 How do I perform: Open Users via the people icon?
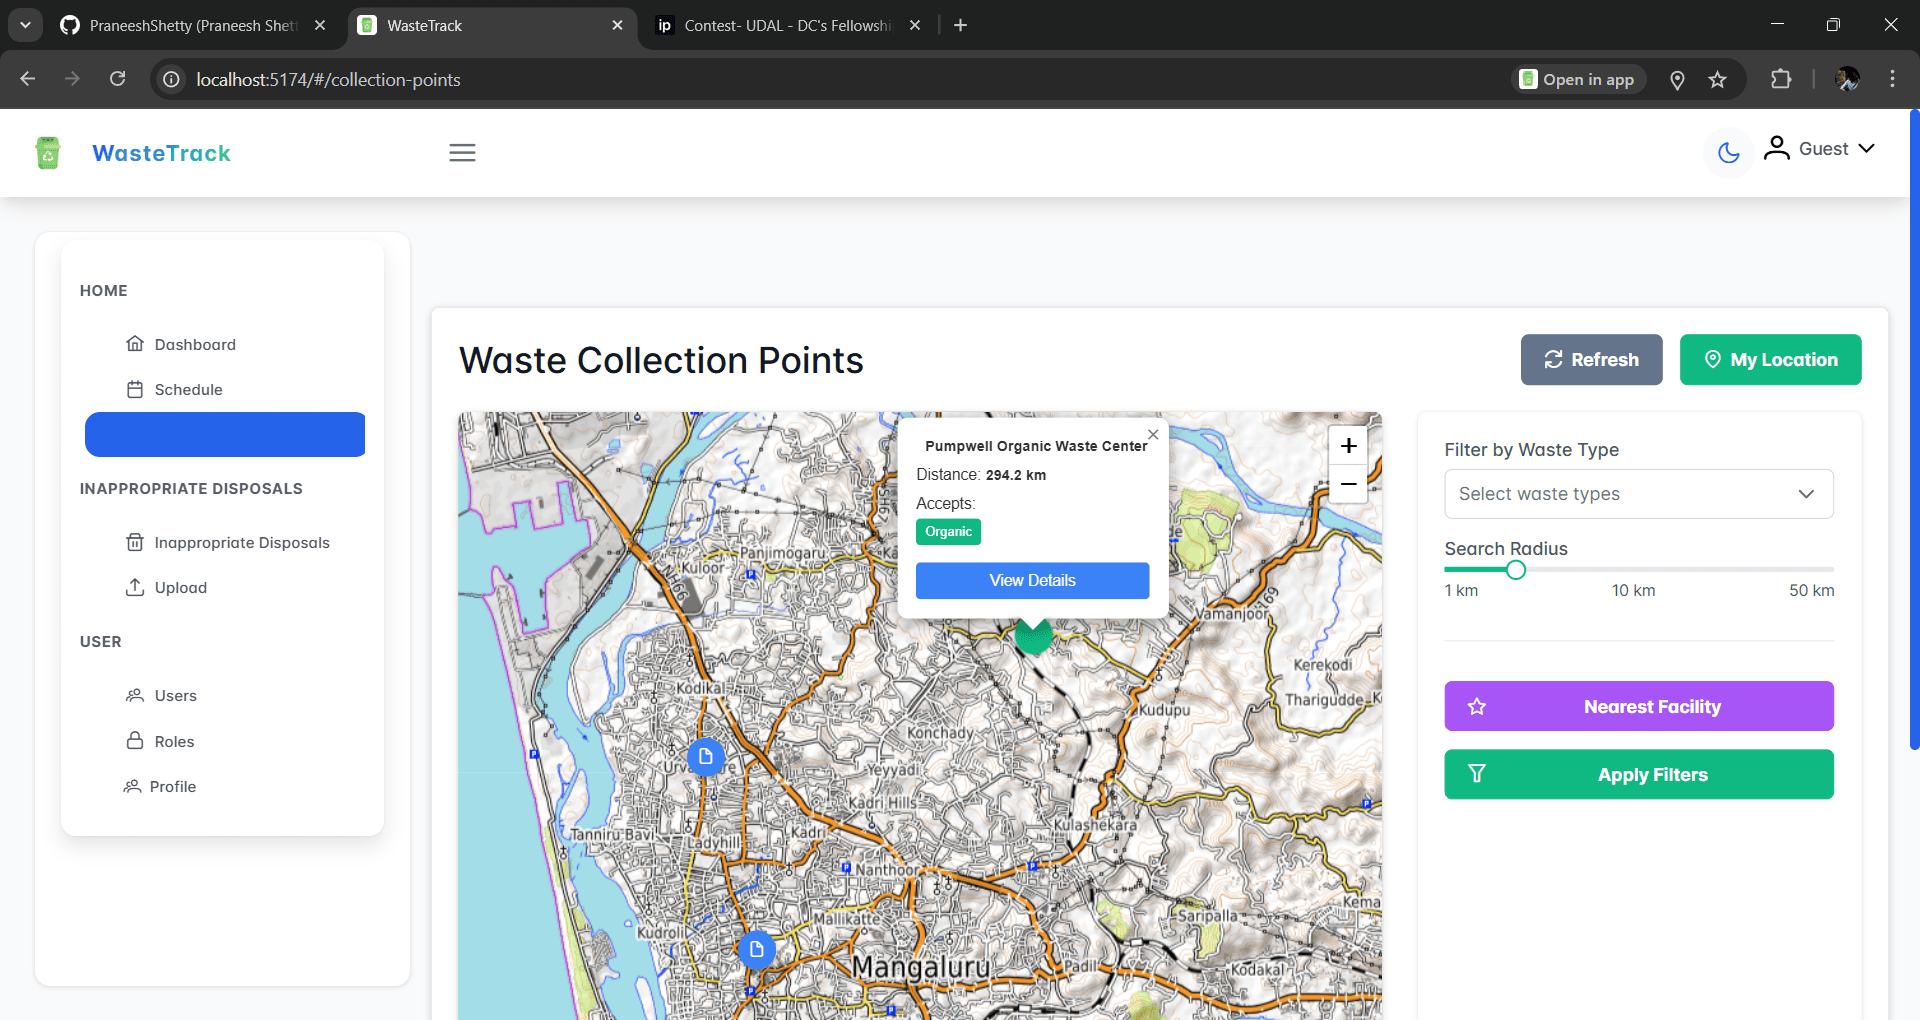136,695
